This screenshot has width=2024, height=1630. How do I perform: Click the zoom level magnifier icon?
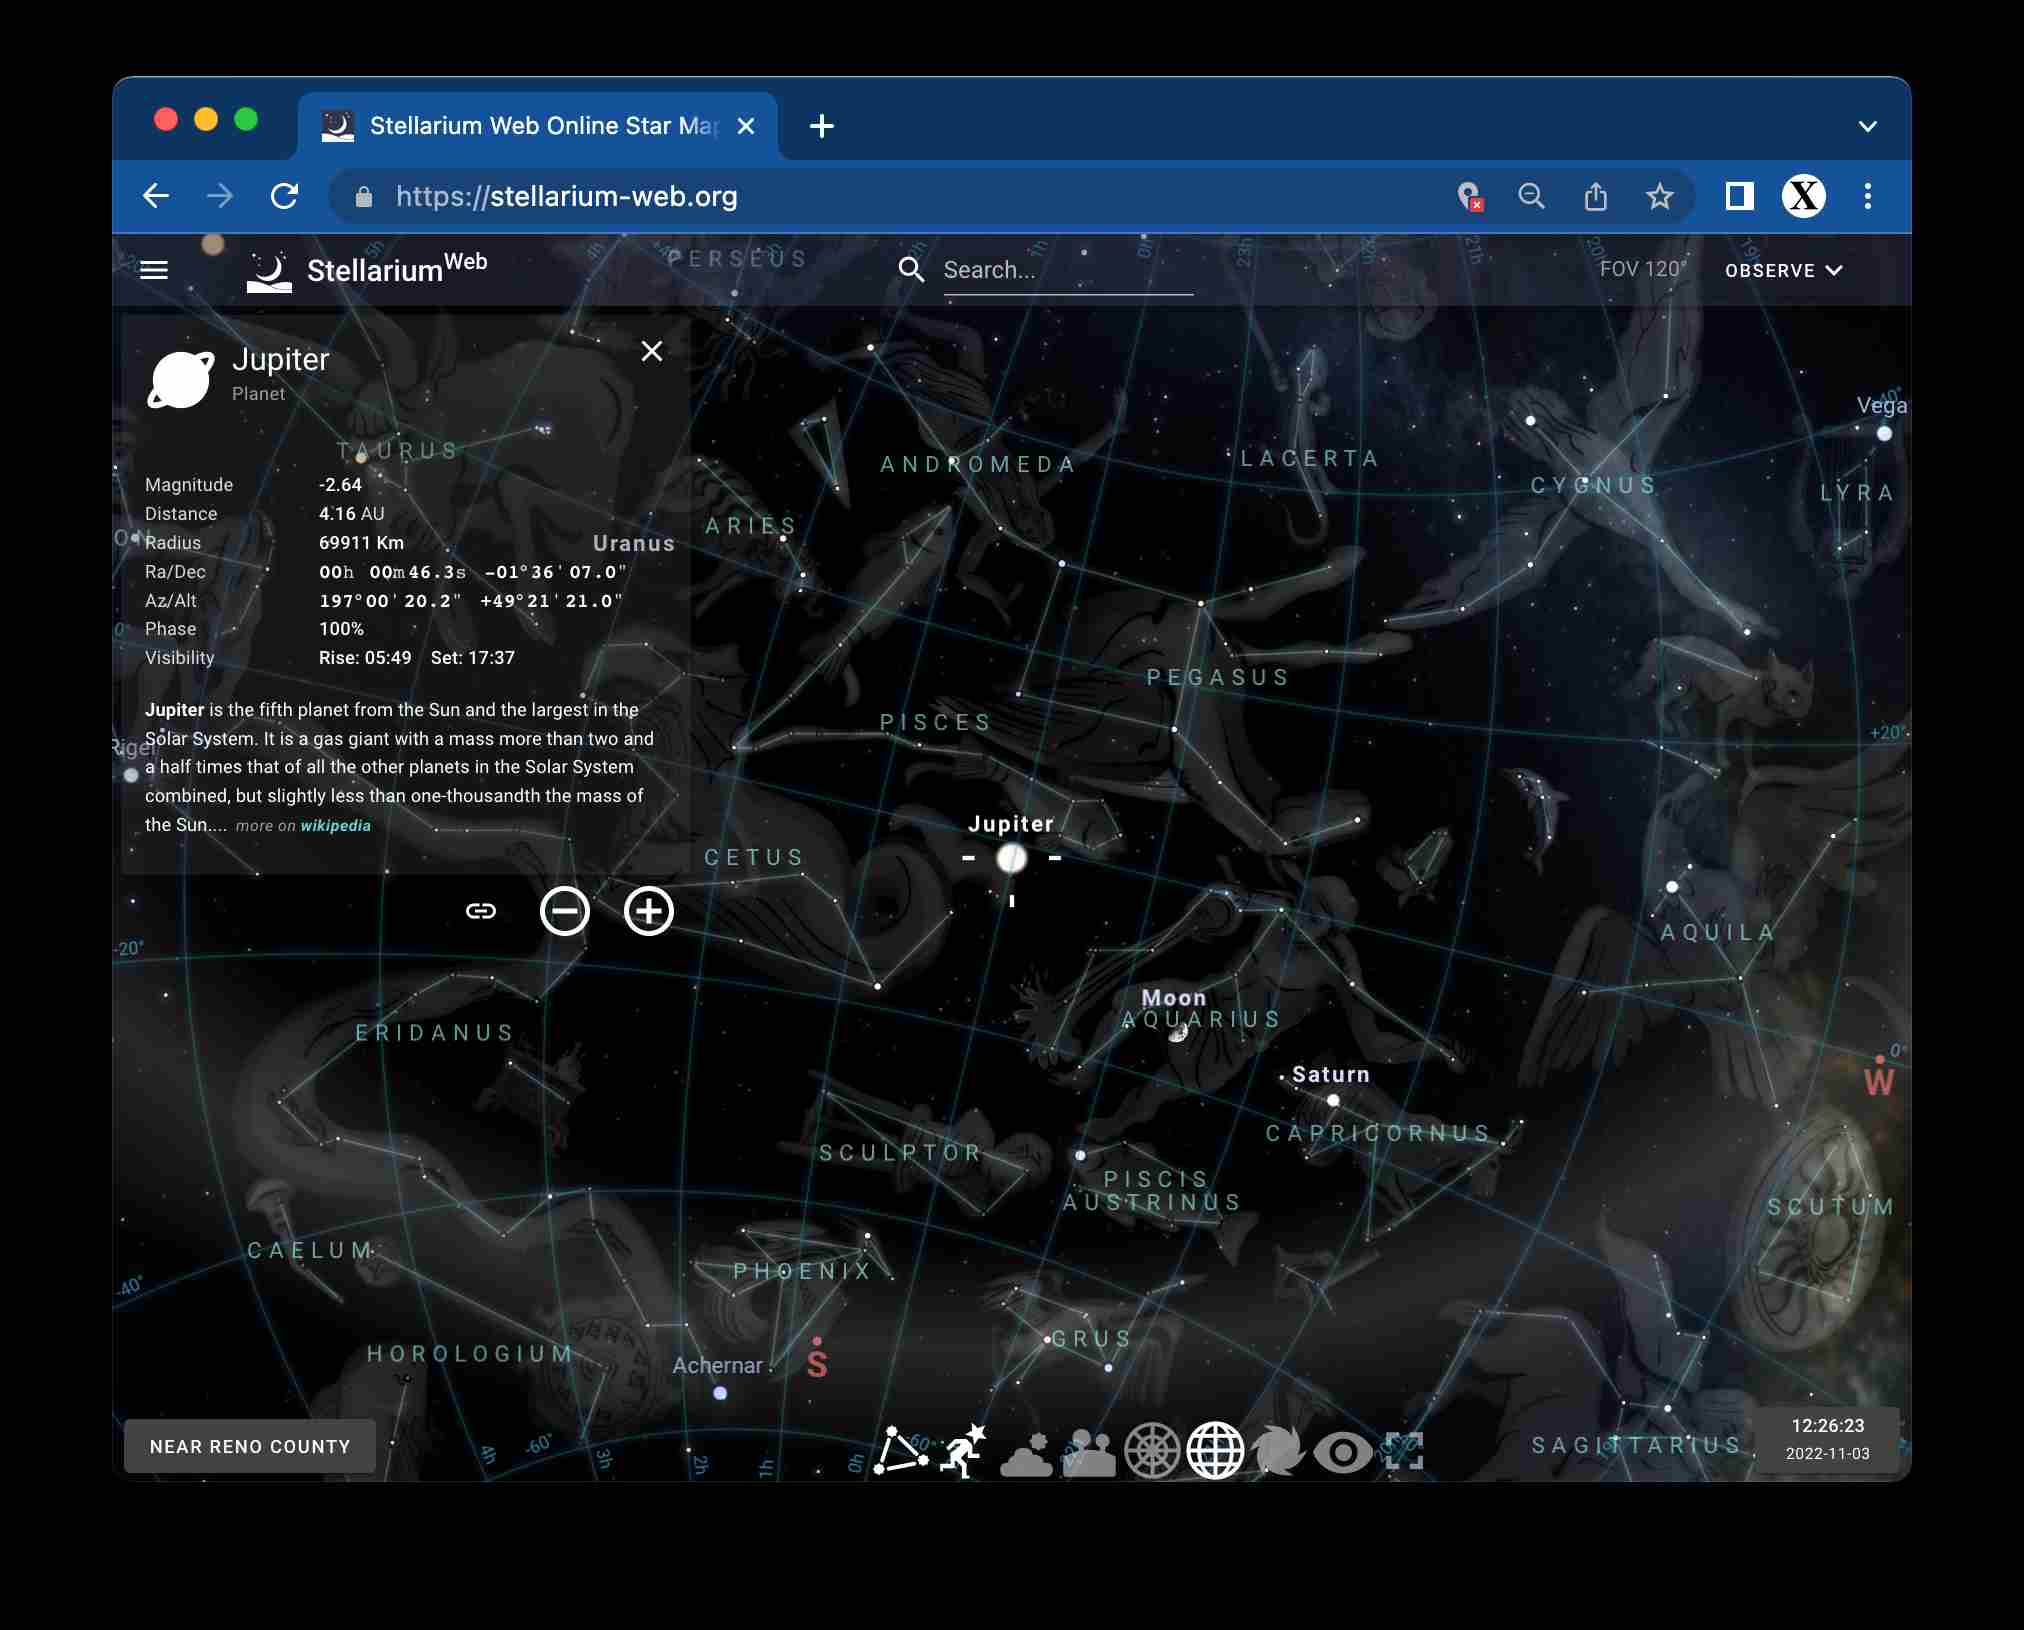point(1531,196)
